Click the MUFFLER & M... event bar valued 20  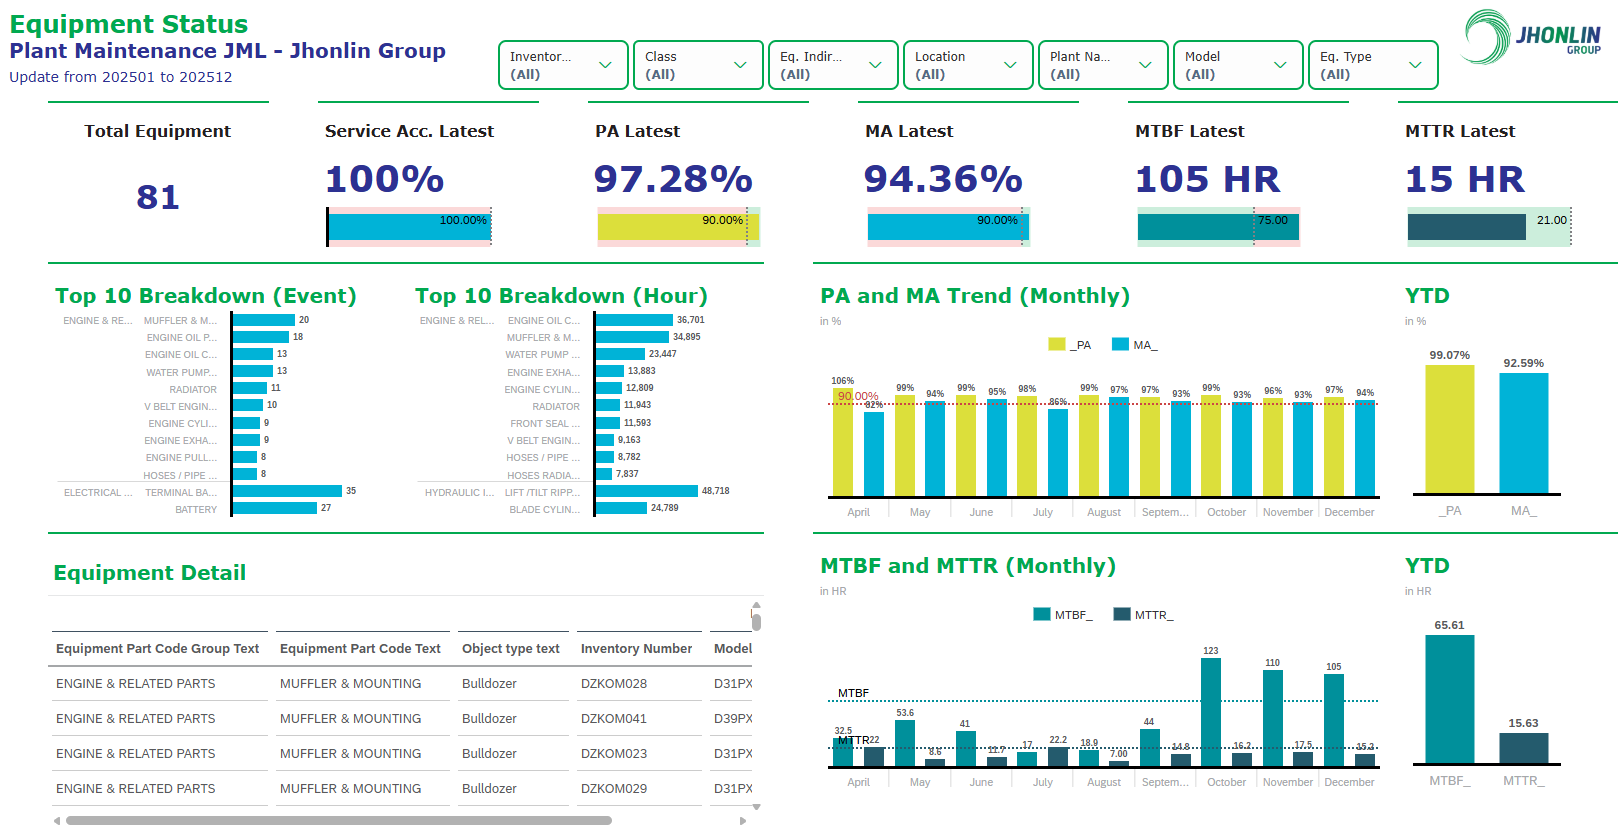264,320
